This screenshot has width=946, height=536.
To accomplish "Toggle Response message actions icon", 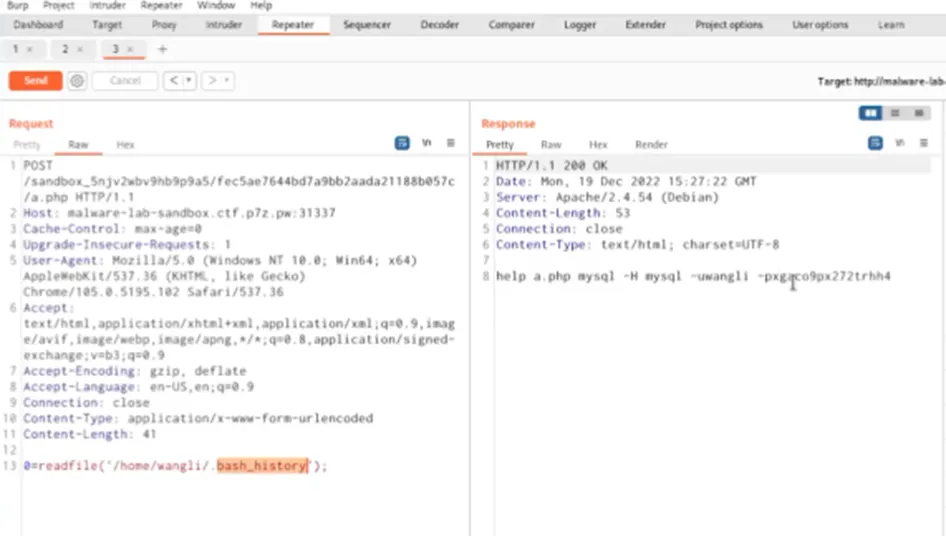I will pyautogui.click(x=875, y=143).
